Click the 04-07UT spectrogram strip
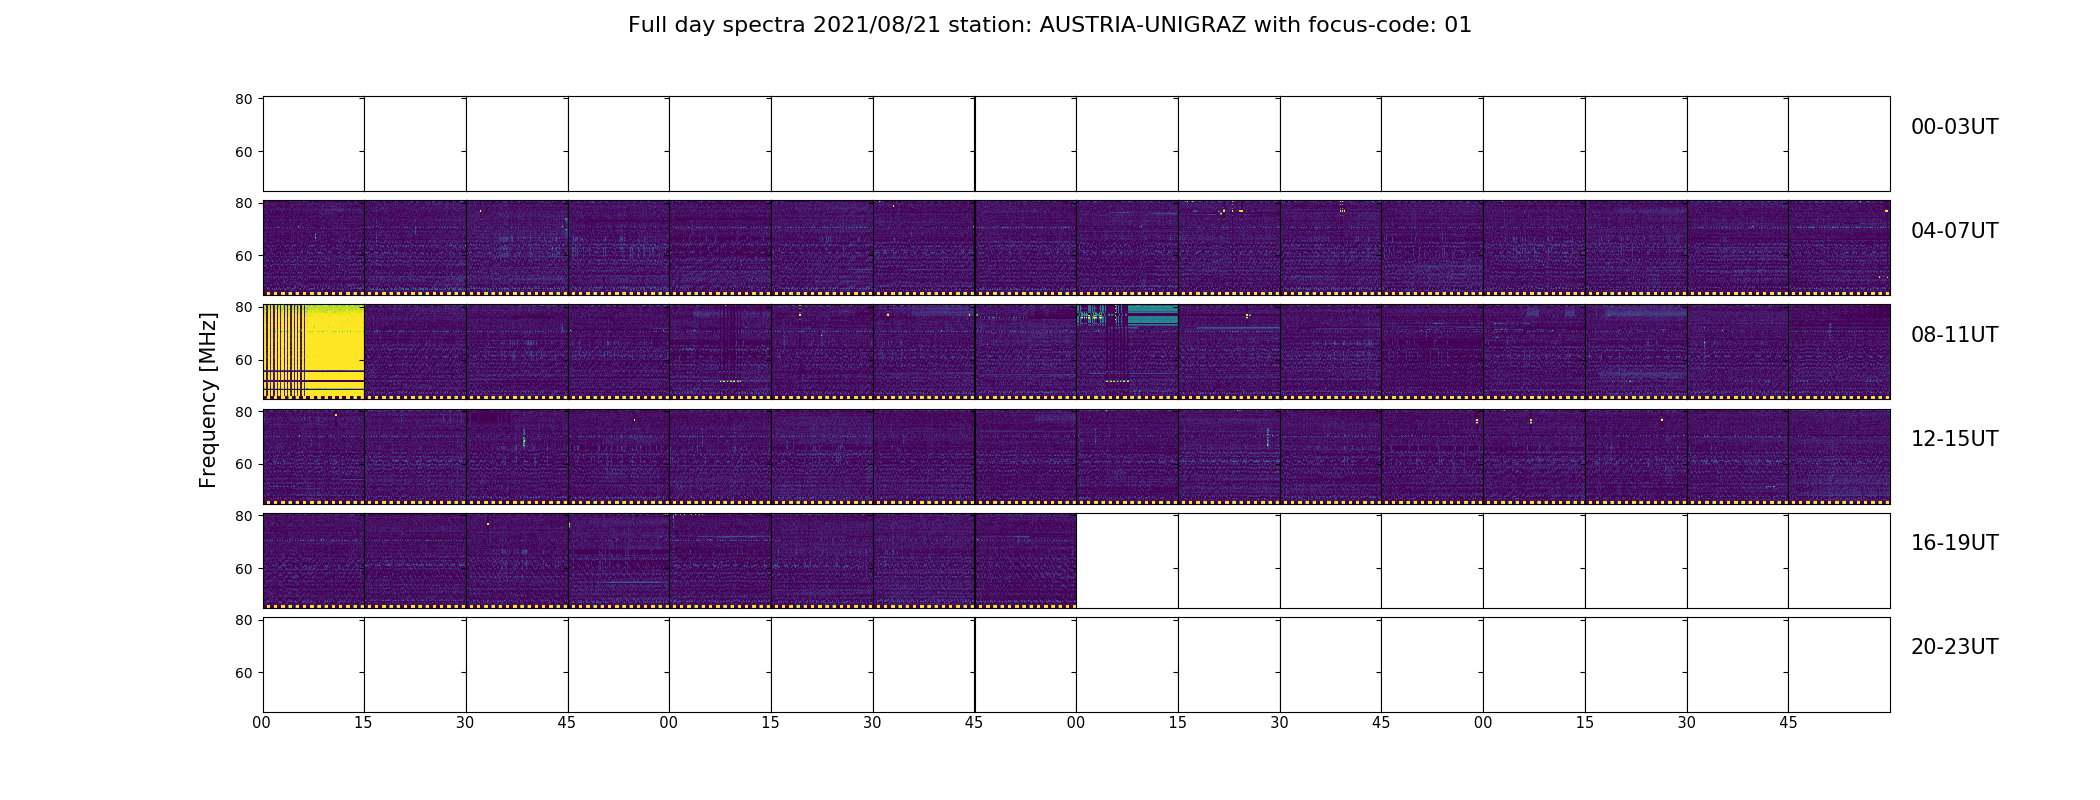Viewport: 2100px width, 800px height. point(1077,248)
